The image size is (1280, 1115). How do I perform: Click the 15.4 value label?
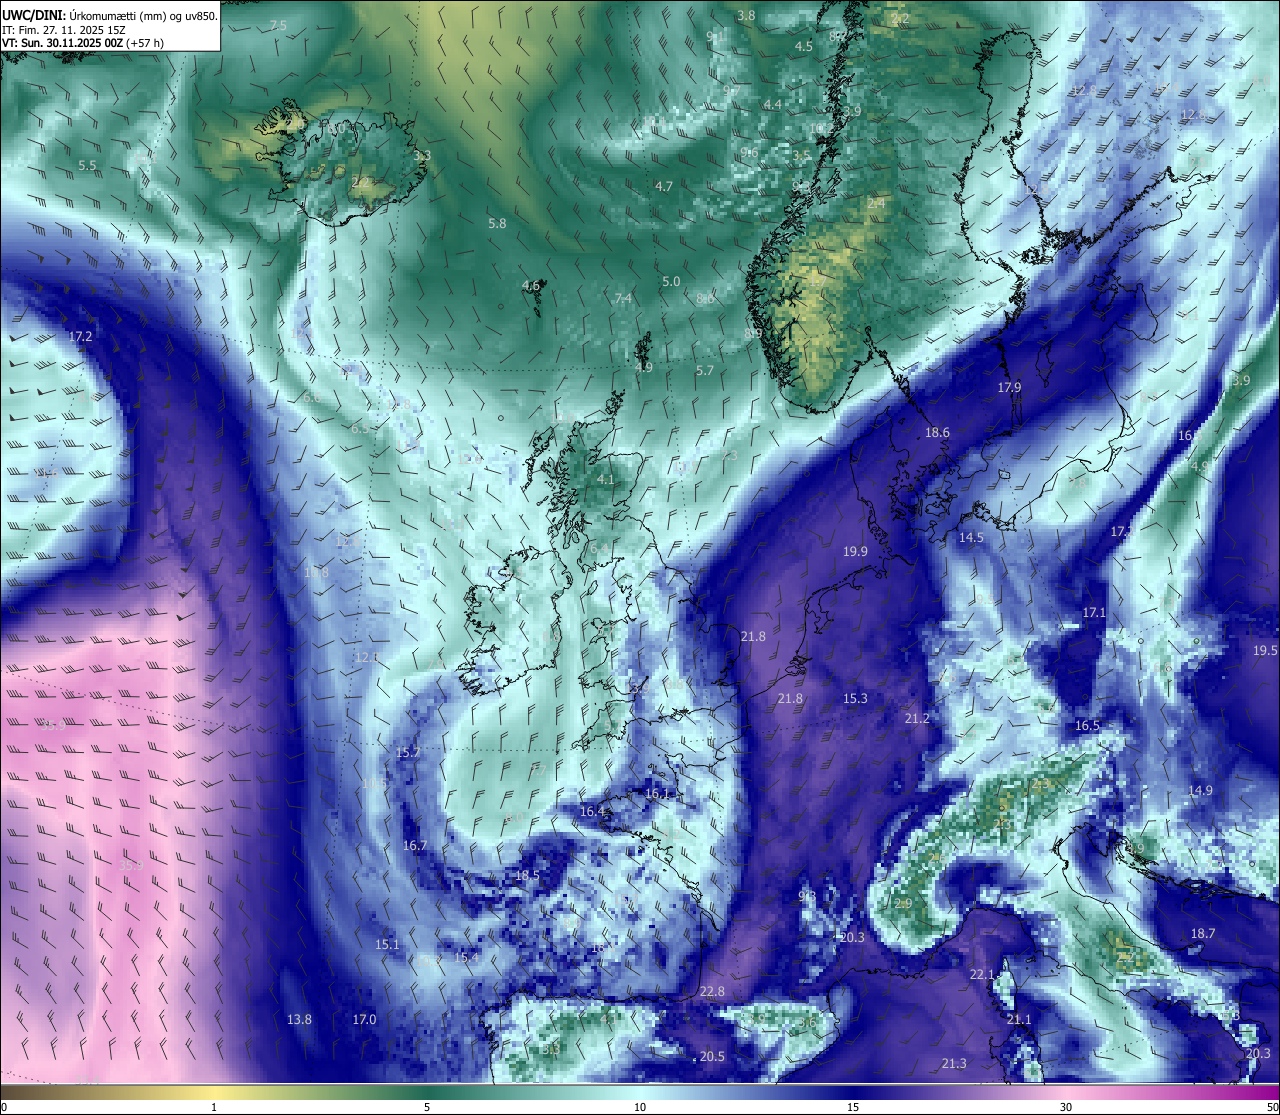click(x=467, y=958)
